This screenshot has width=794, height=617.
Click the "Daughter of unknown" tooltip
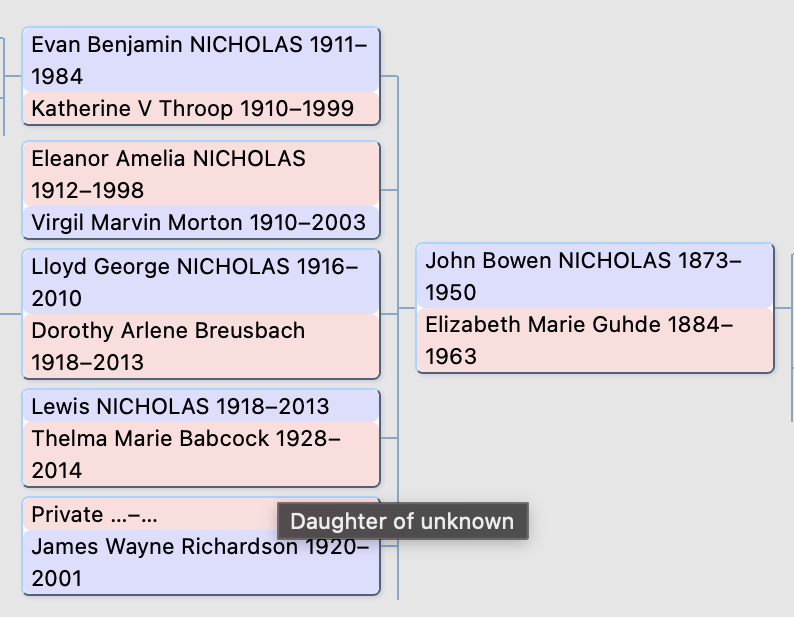[x=402, y=521]
